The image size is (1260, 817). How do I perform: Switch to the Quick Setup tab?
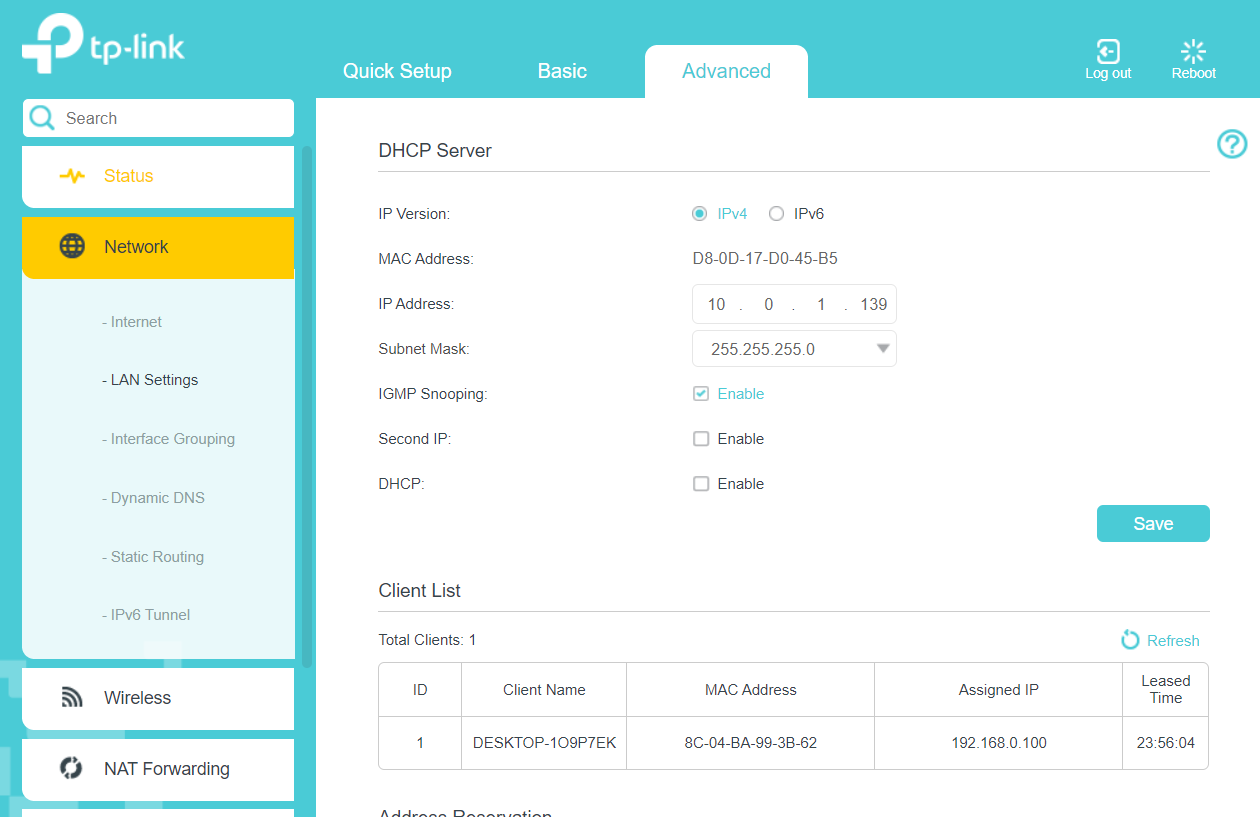pos(397,71)
